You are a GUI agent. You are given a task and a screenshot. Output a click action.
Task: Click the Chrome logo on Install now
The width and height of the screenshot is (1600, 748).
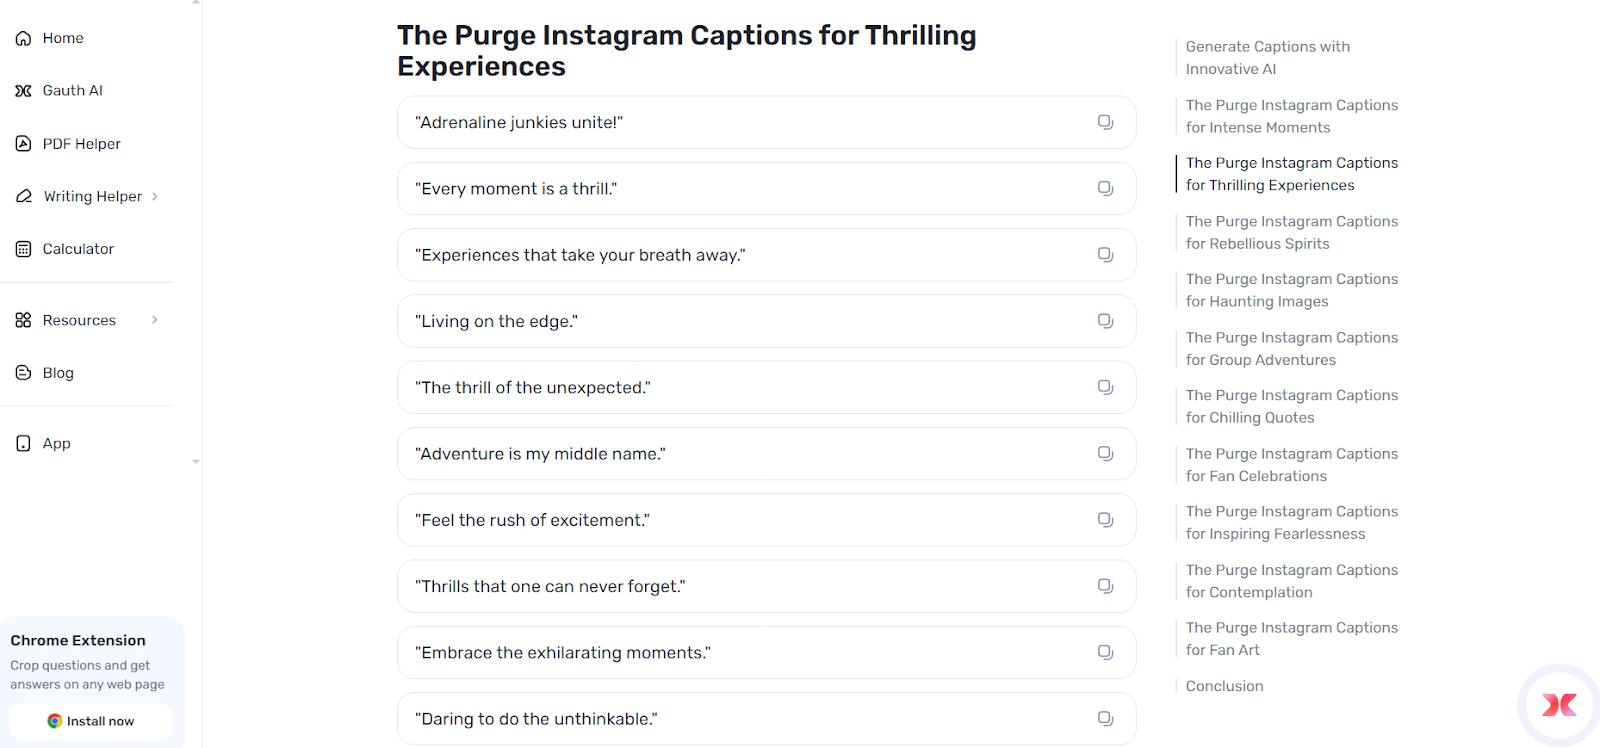coord(53,720)
